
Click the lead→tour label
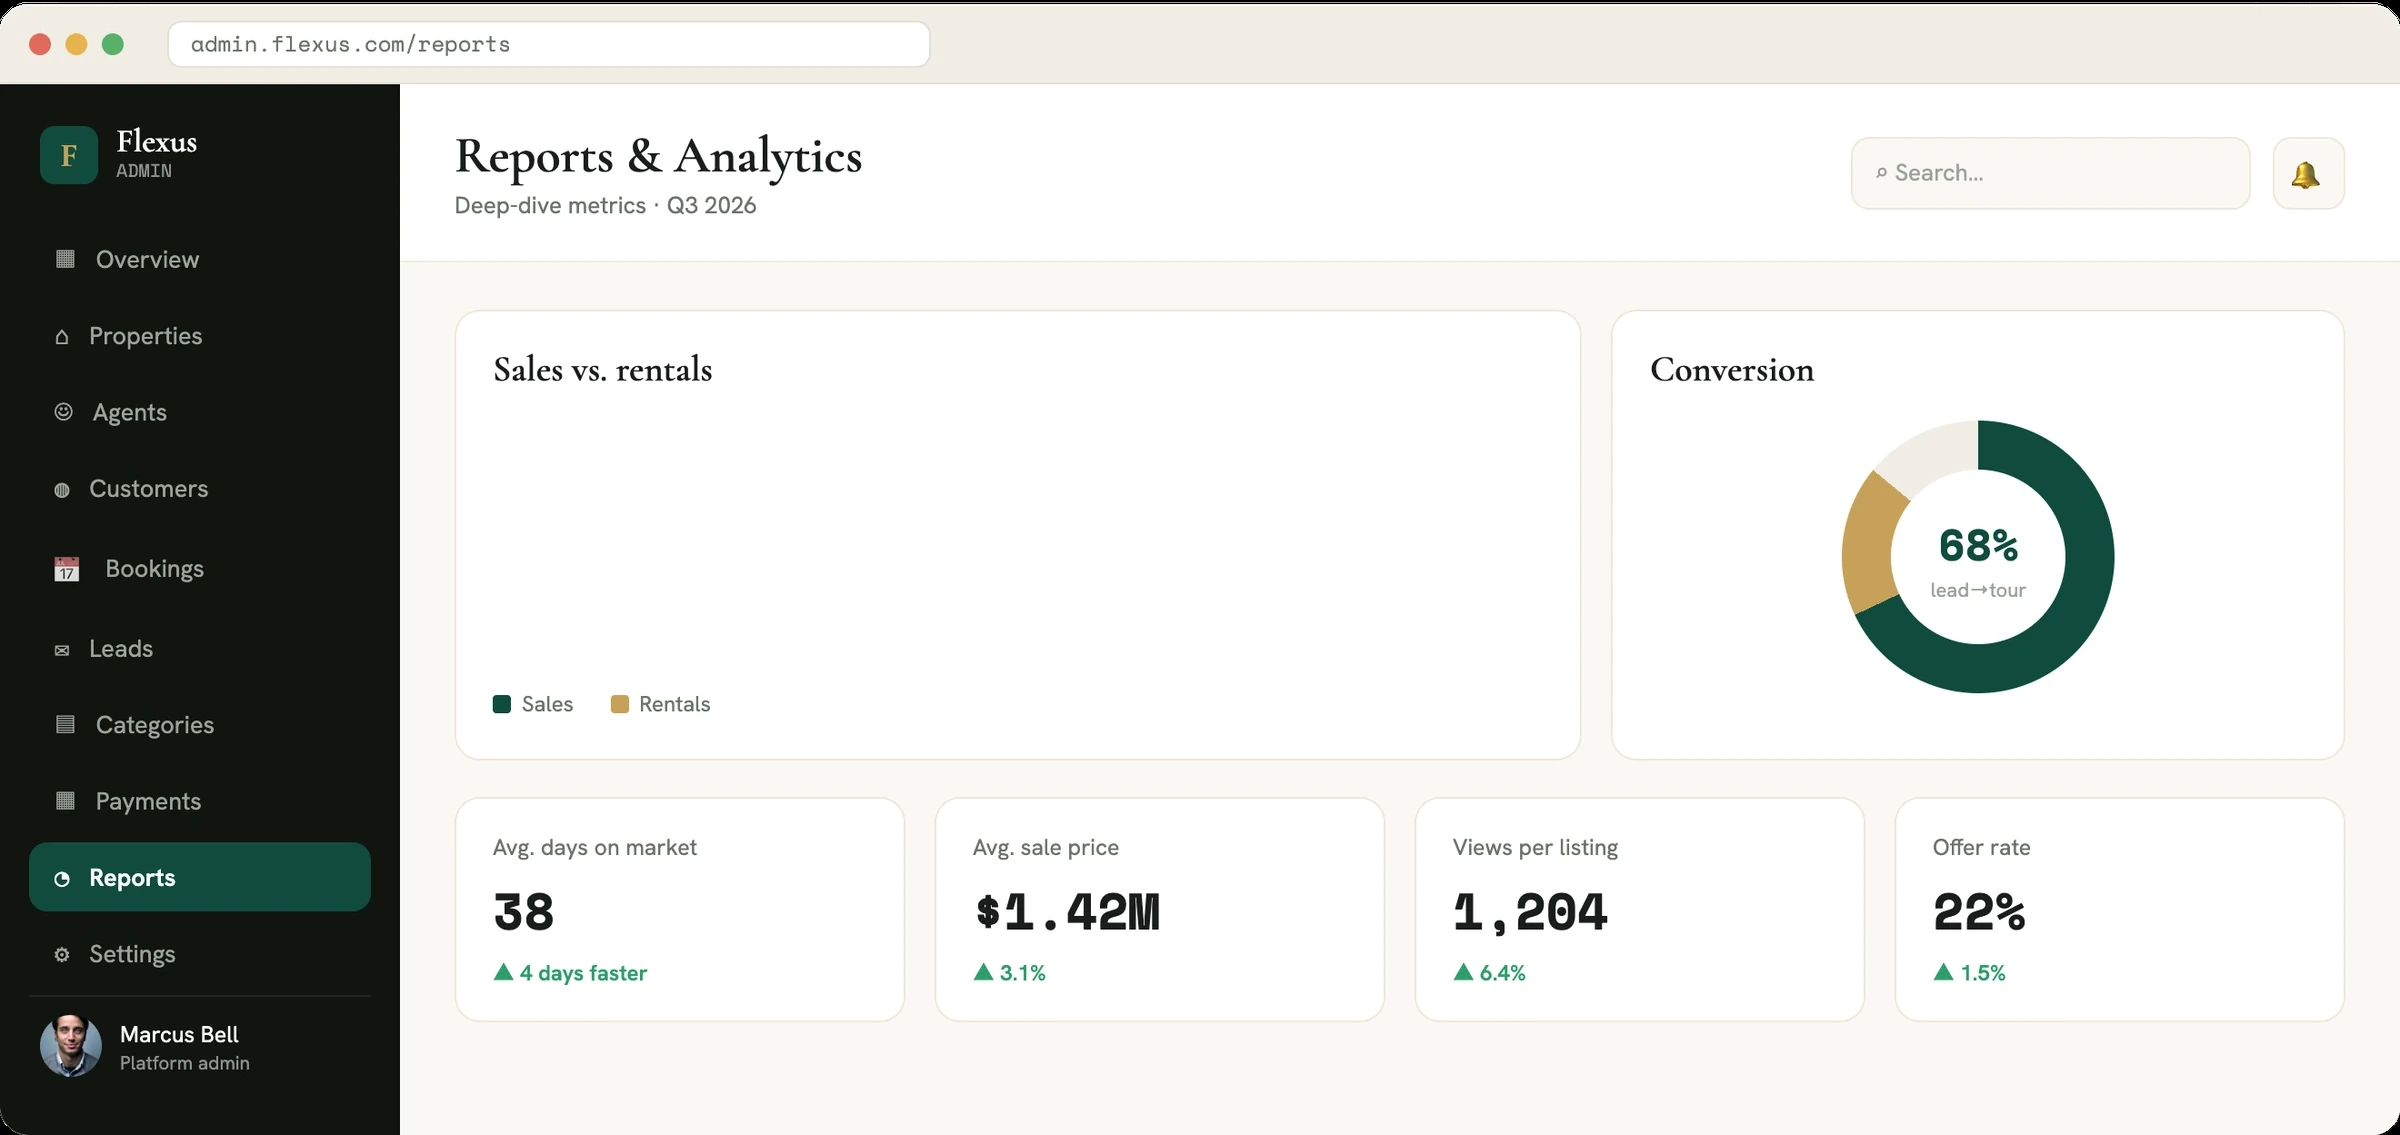pos(1978,590)
